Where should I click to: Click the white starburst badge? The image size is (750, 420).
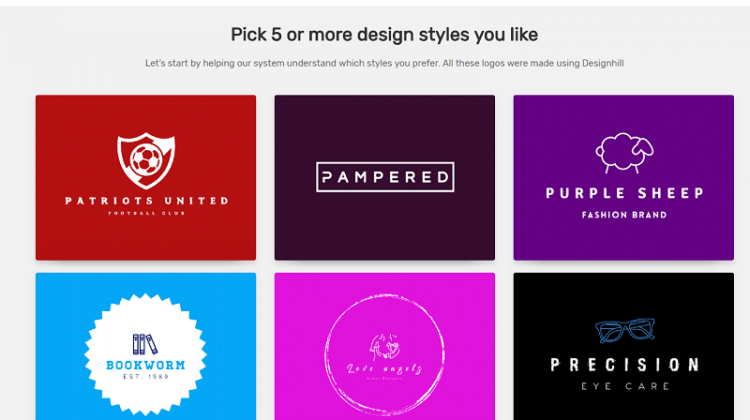pos(145,354)
